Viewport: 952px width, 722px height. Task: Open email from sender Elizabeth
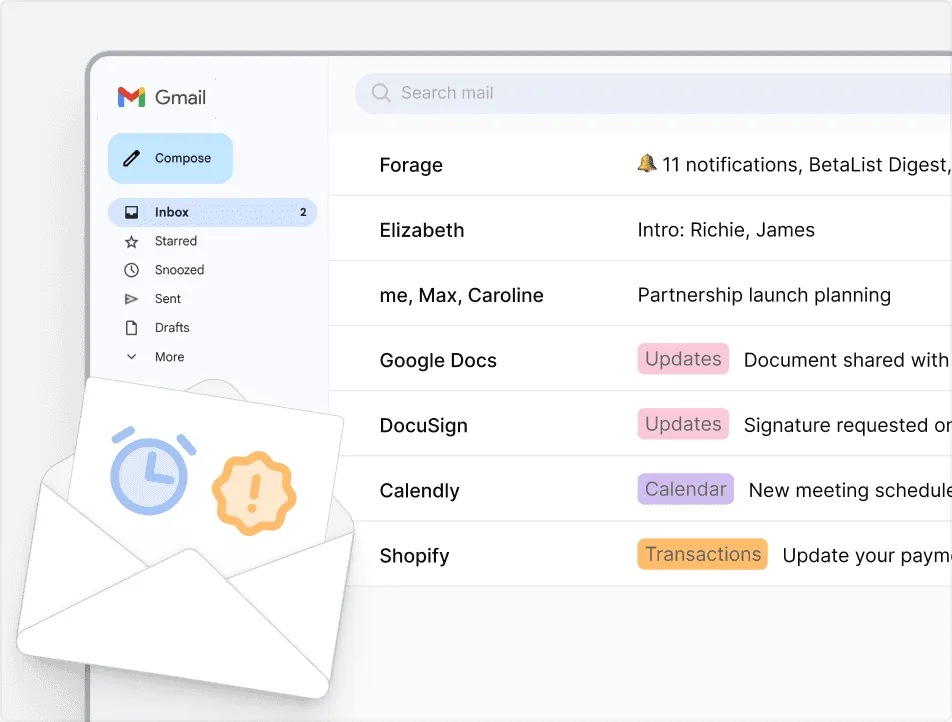pos(422,230)
